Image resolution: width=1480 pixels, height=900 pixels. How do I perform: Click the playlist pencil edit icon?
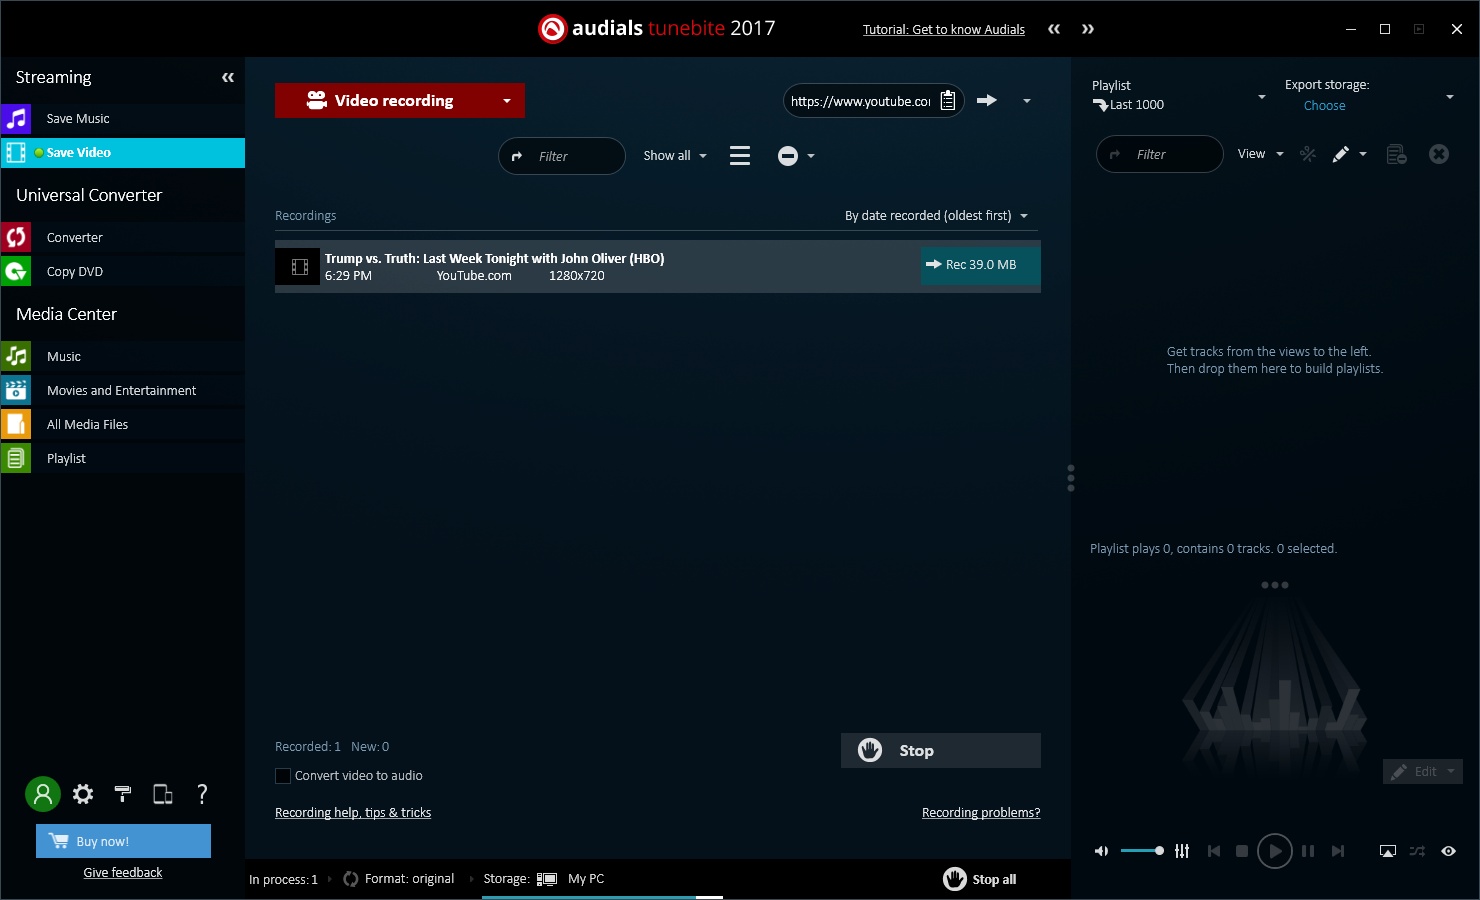coord(1341,154)
